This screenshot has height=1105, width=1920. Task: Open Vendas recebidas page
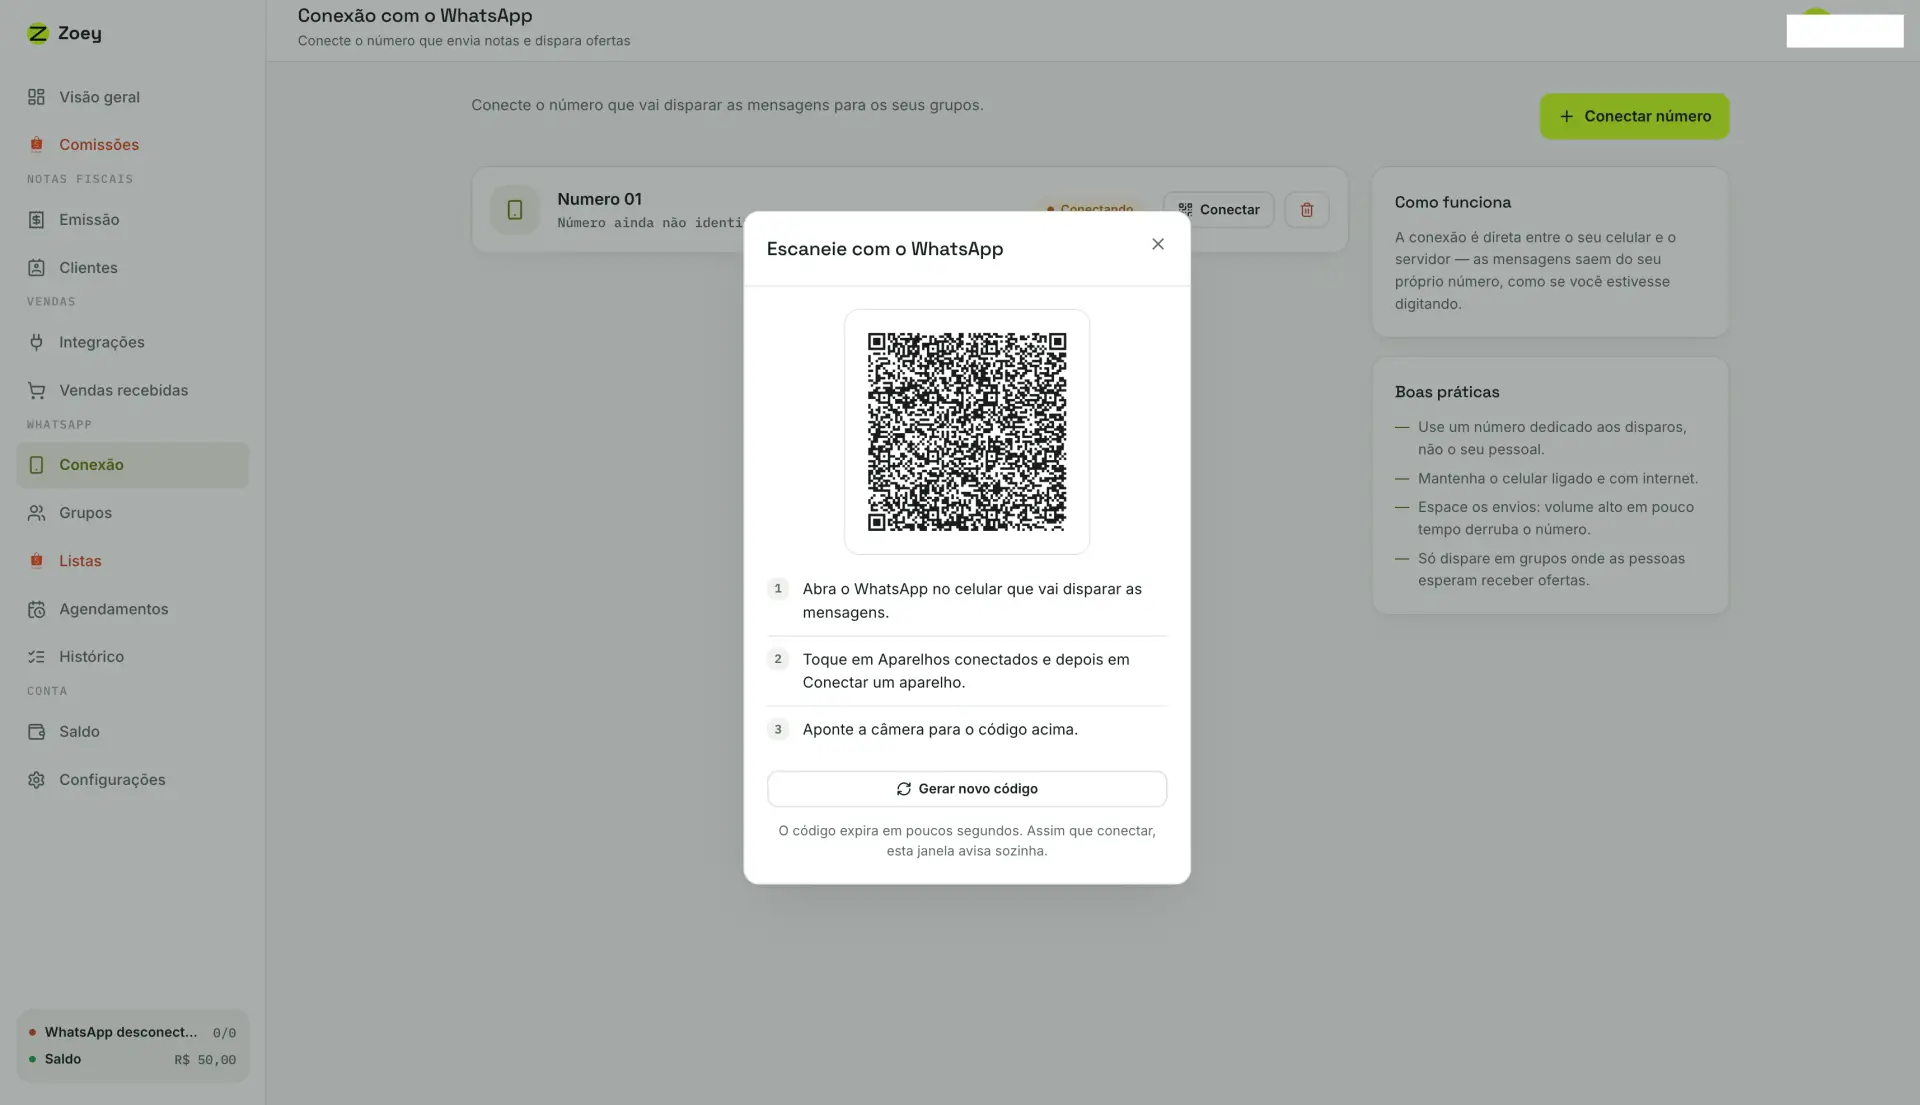[x=132, y=390]
